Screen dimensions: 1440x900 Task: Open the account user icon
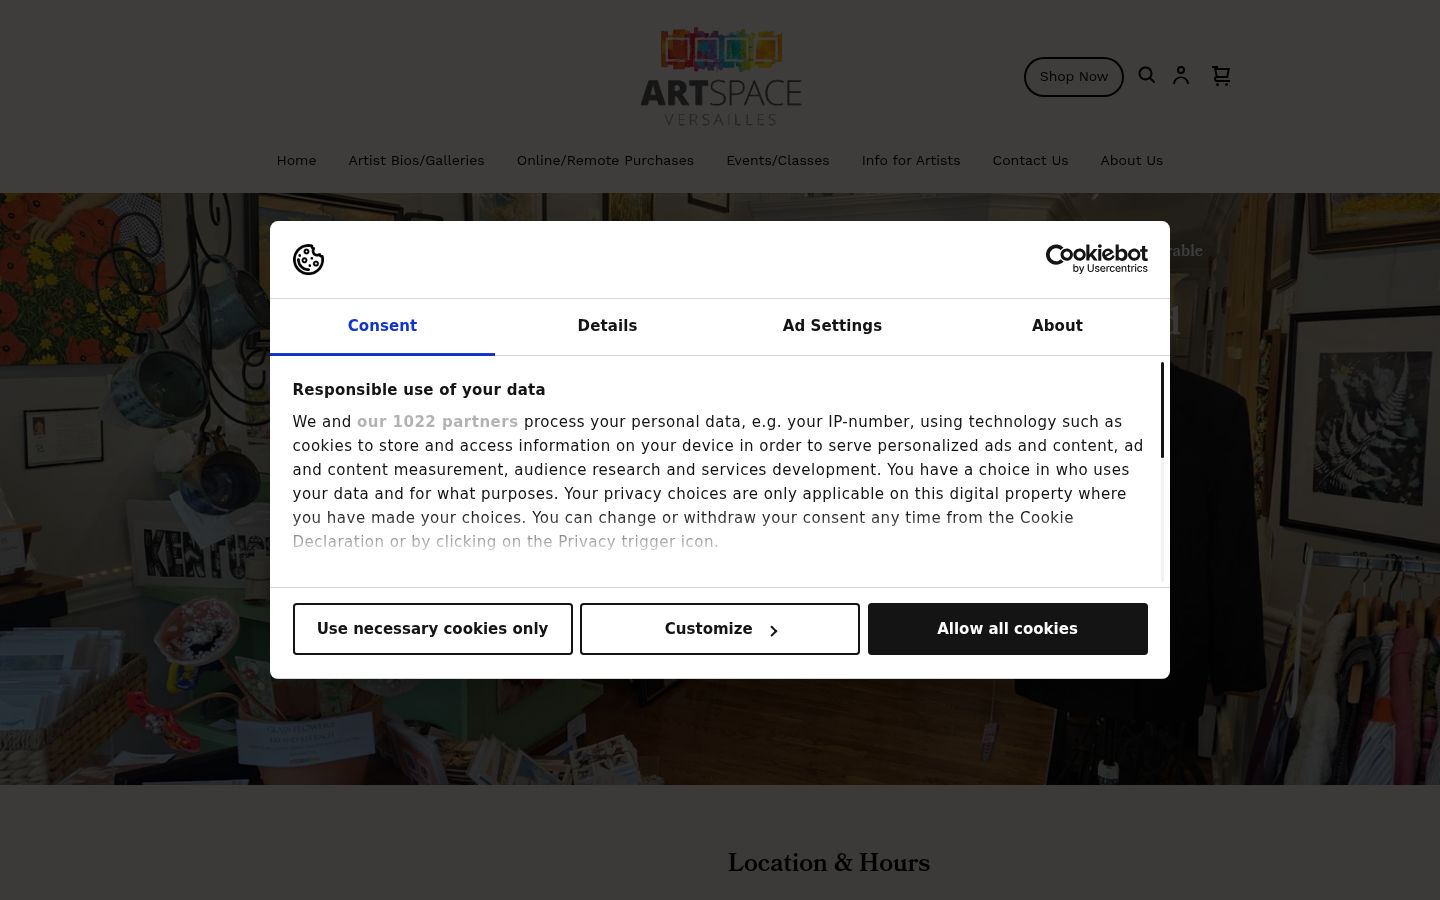click(x=1181, y=75)
